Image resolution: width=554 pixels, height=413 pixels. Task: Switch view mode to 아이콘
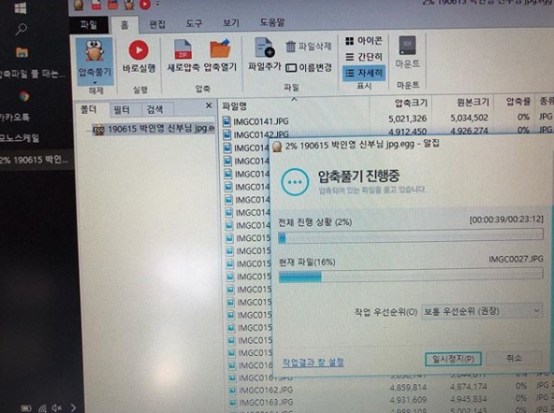364,41
